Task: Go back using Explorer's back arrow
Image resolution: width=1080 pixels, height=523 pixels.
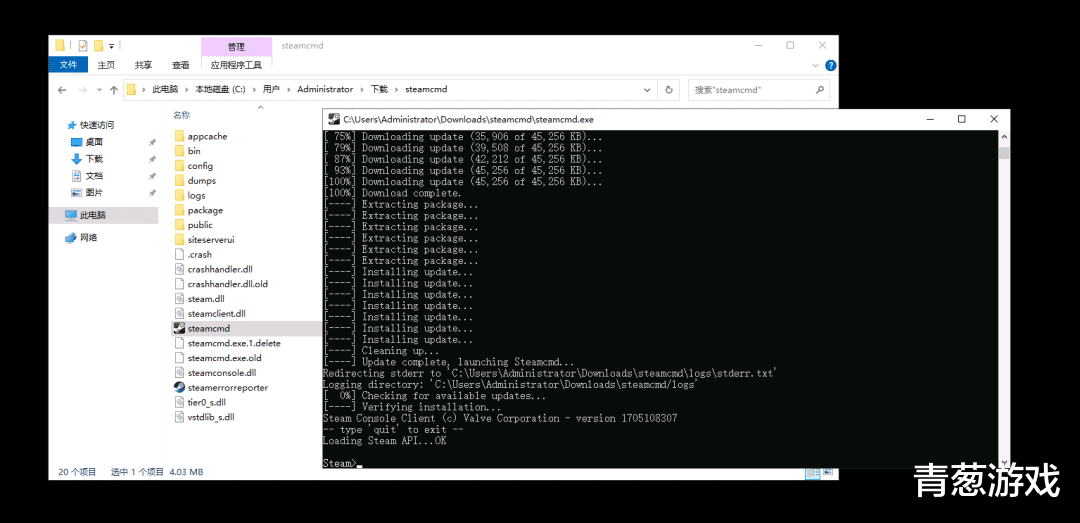Action: (62, 90)
